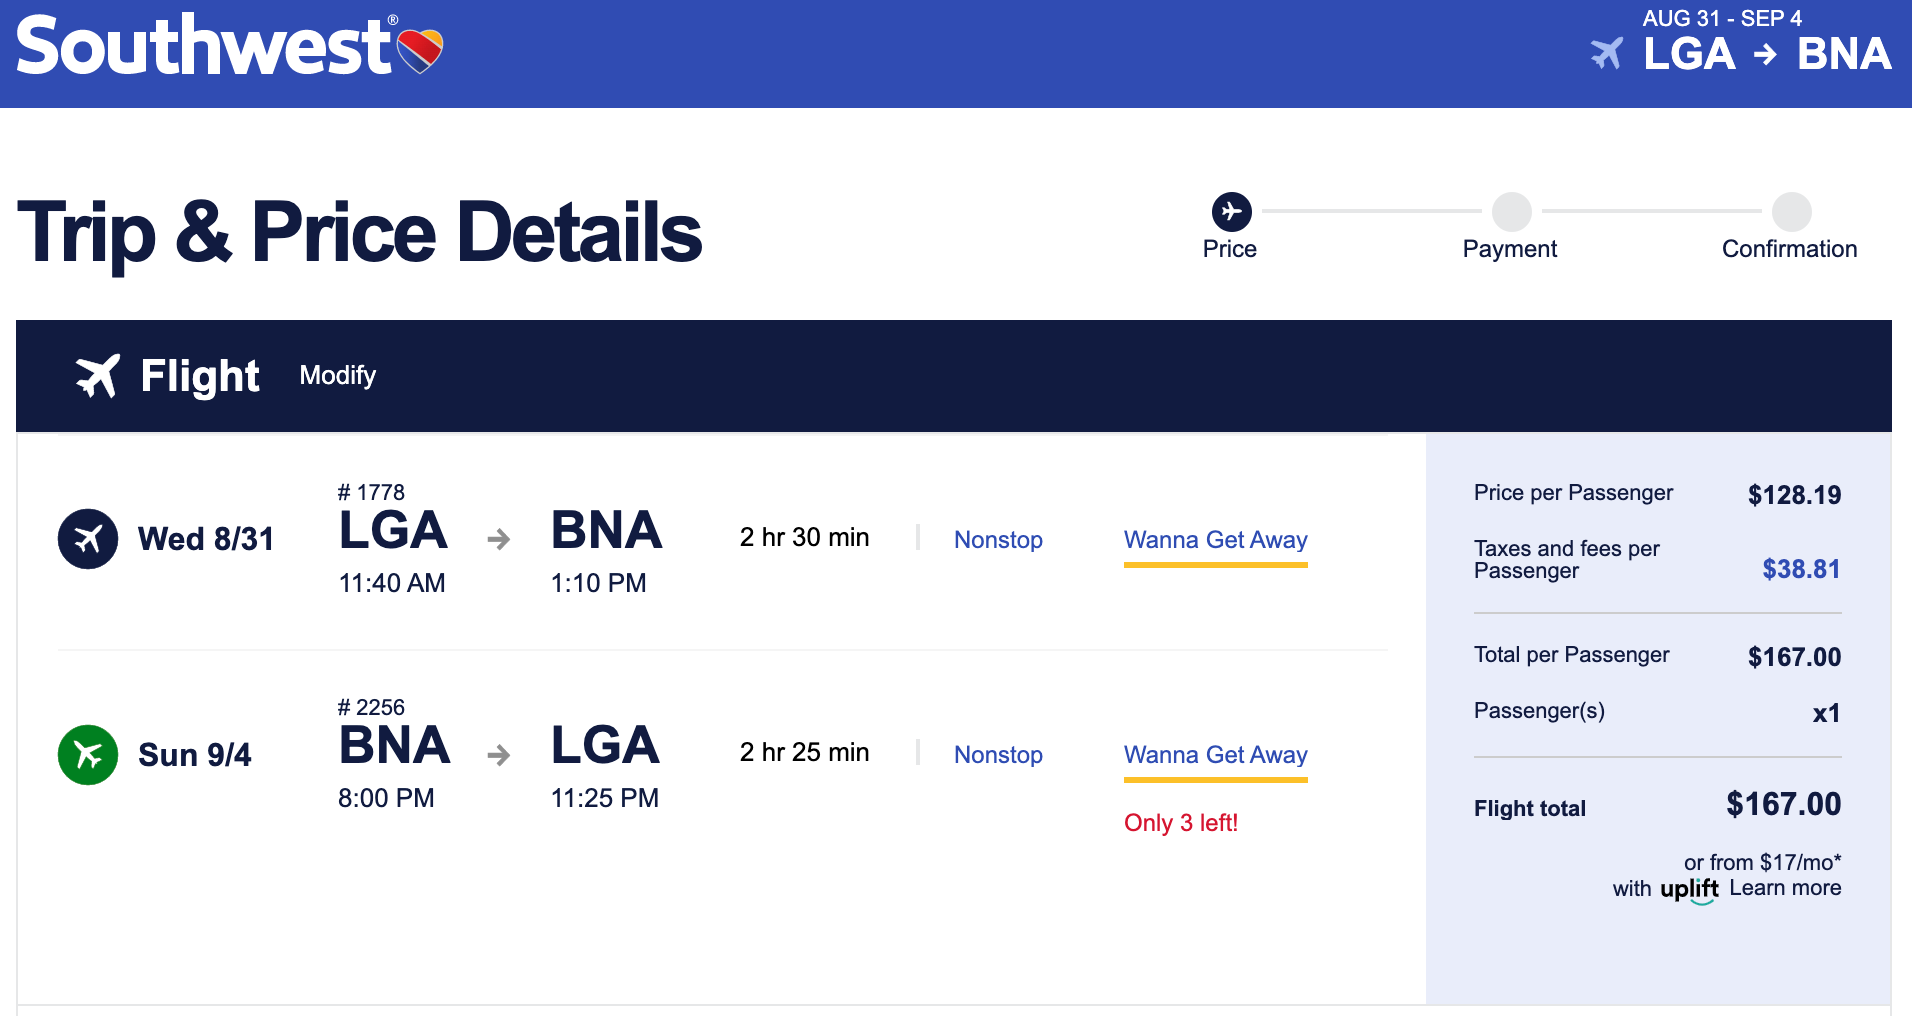Image resolution: width=1912 pixels, height=1016 pixels.
Task: Select Wanna Get Away fare for departing flight
Action: (1215, 540)
